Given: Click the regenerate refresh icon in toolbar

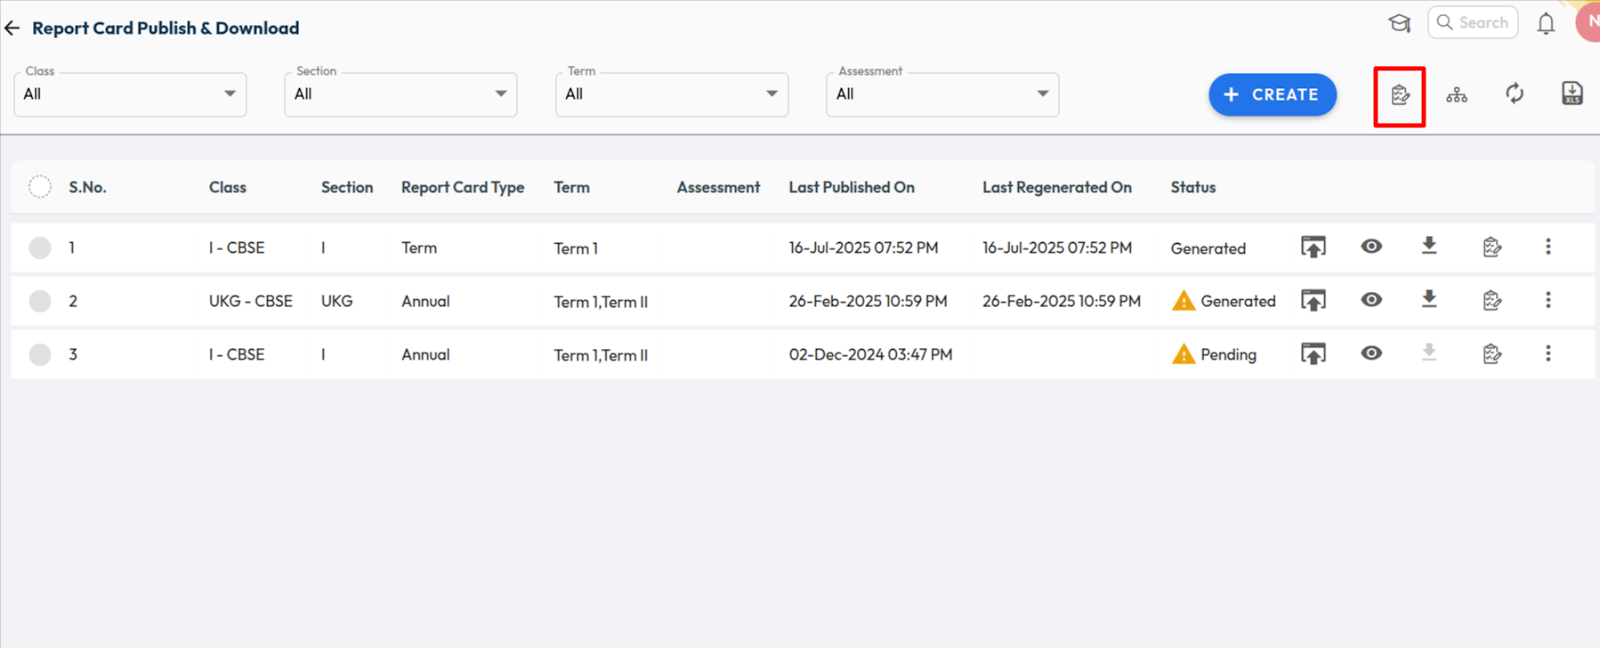Looking at the screenshot, I should pyautogui.click(x=1514, y=94).
